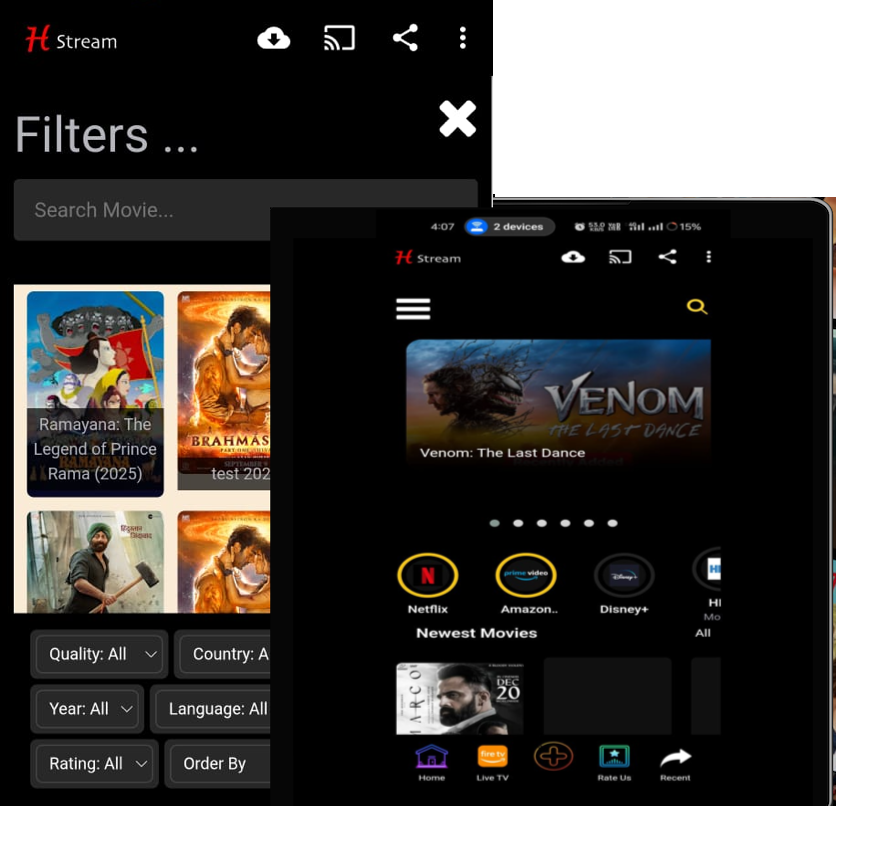
Task: Open the Netflix category icon
Action: coord(428,575)
